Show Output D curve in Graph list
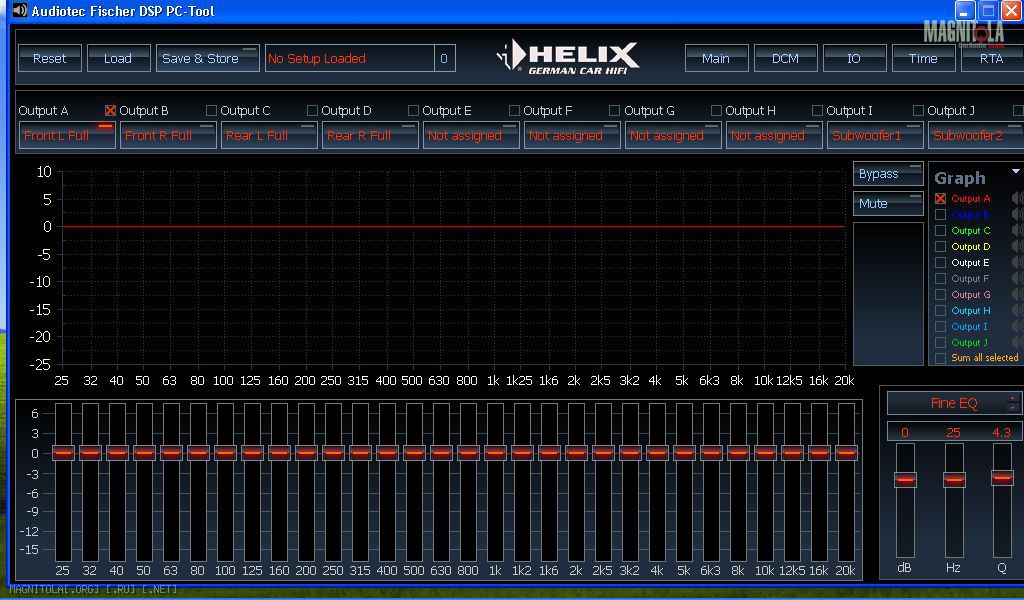The height and width of the screenshot is (600, 1024). coord(940,247)
